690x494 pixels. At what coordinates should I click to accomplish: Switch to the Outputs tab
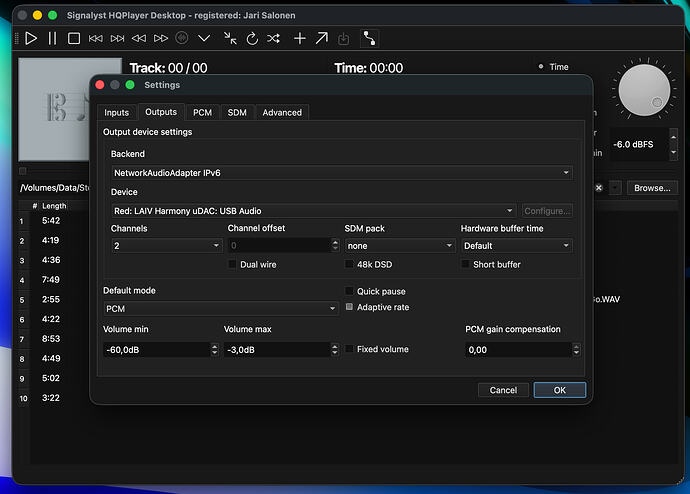click(161, 112)
